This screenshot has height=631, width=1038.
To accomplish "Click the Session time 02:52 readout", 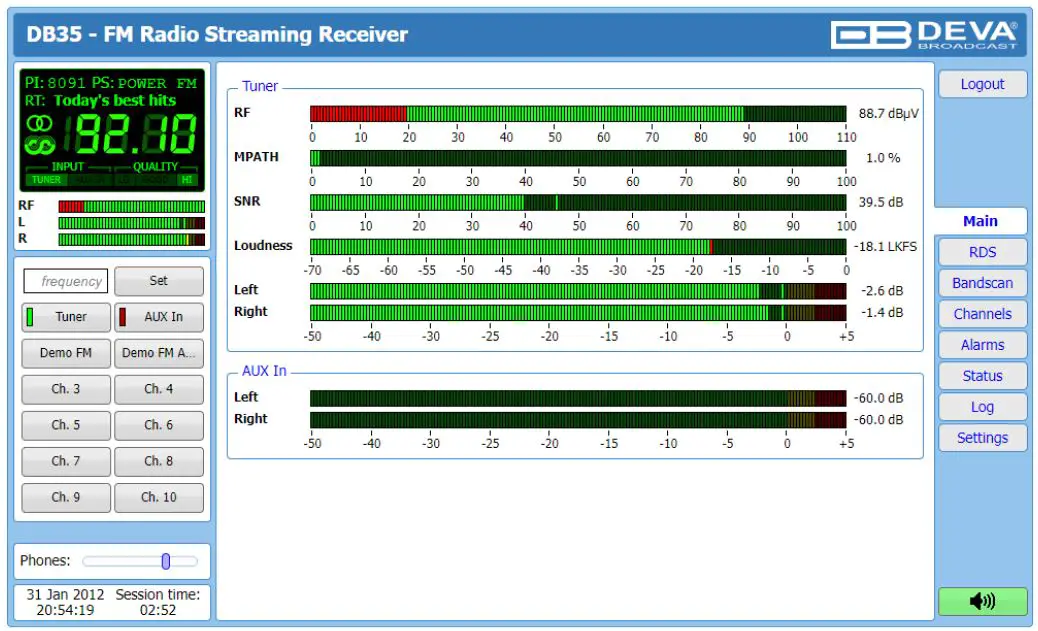I will (x=158, y=602).
